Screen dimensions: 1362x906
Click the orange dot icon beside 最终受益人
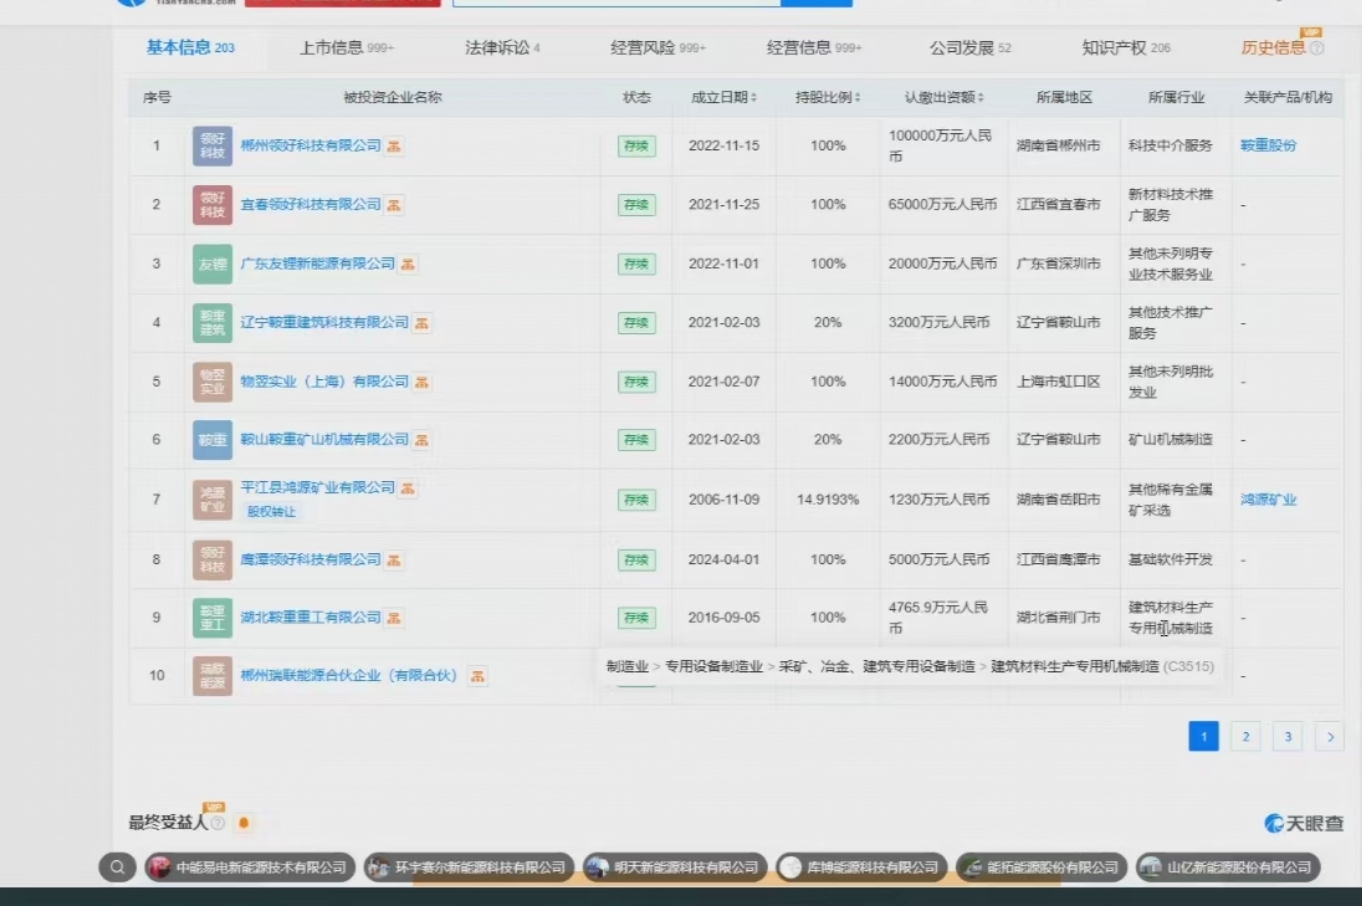[243, 823]
